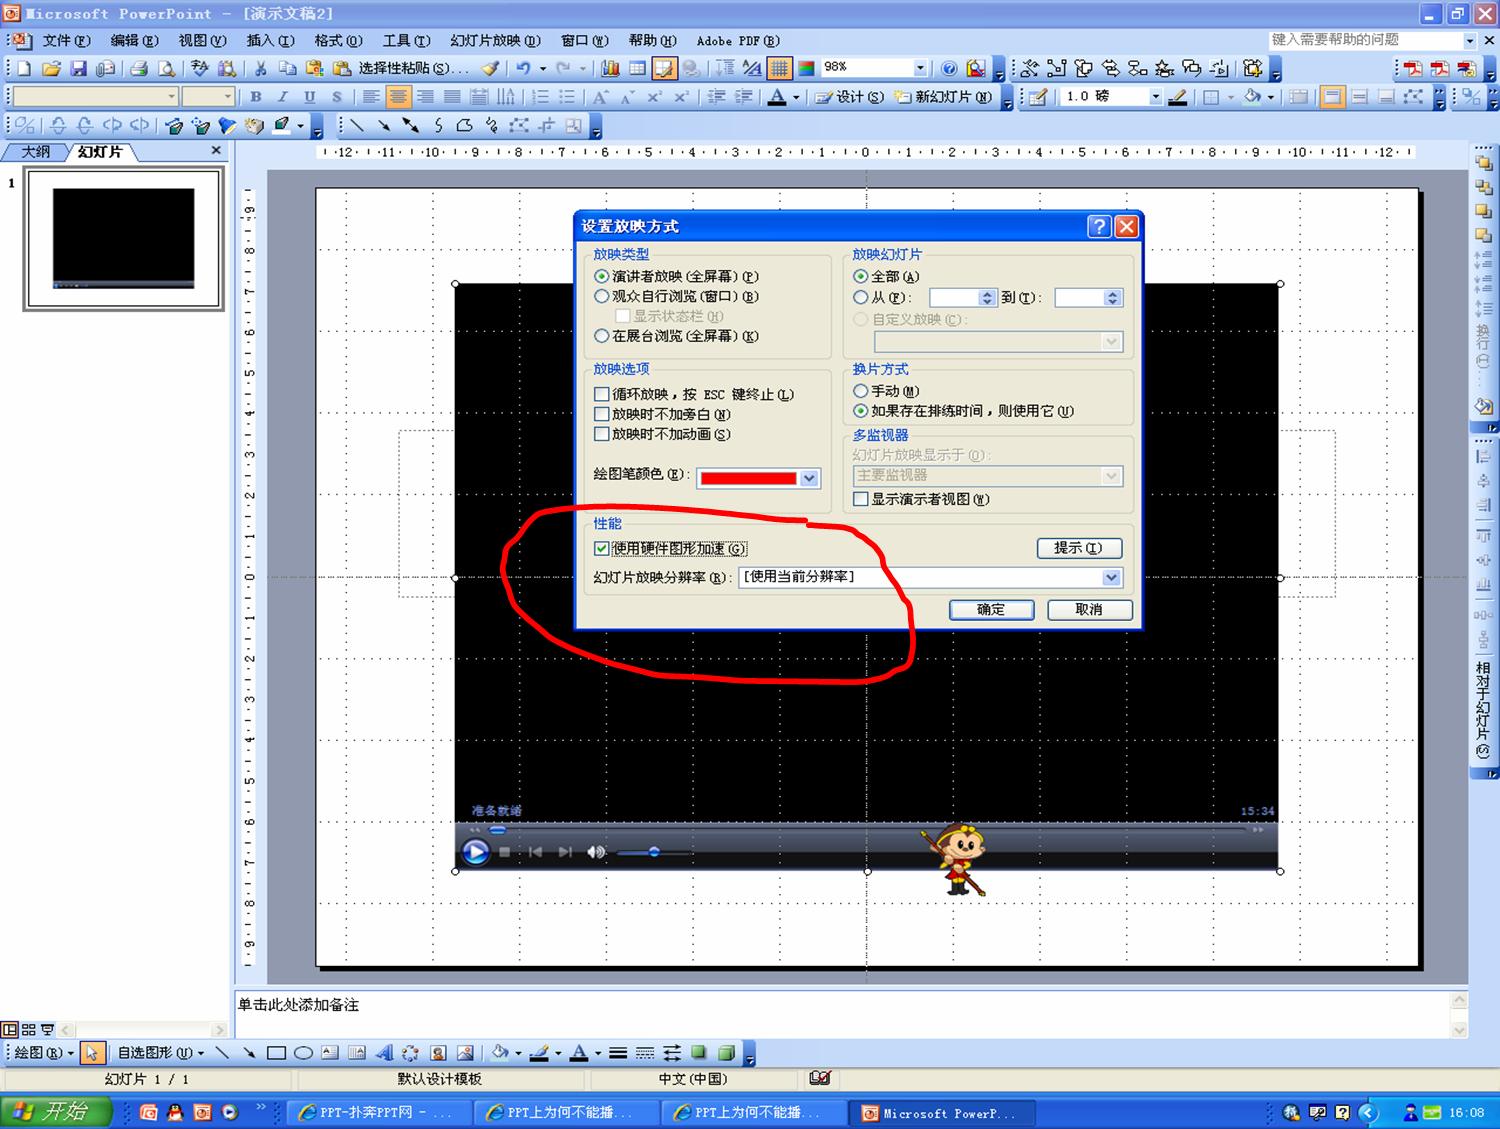Open the Tools menu
This screenshot has width=1500, height=1129.
coord(406,41)
